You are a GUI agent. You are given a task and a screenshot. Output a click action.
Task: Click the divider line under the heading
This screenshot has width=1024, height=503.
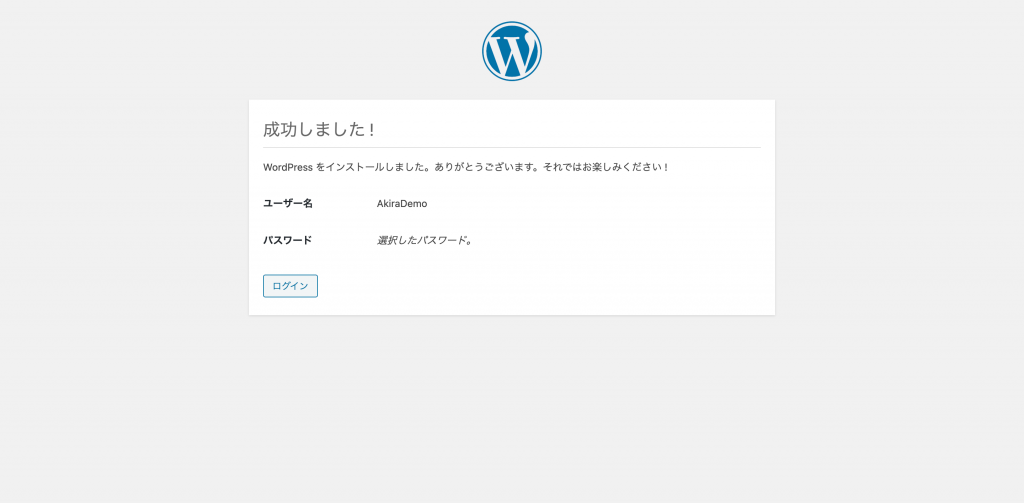click(x=511, y=148)
